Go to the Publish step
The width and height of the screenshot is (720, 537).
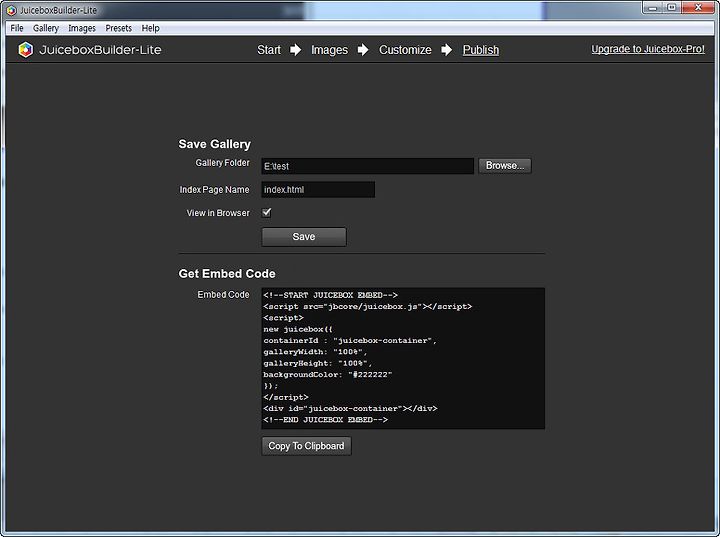tap(480, 50)
